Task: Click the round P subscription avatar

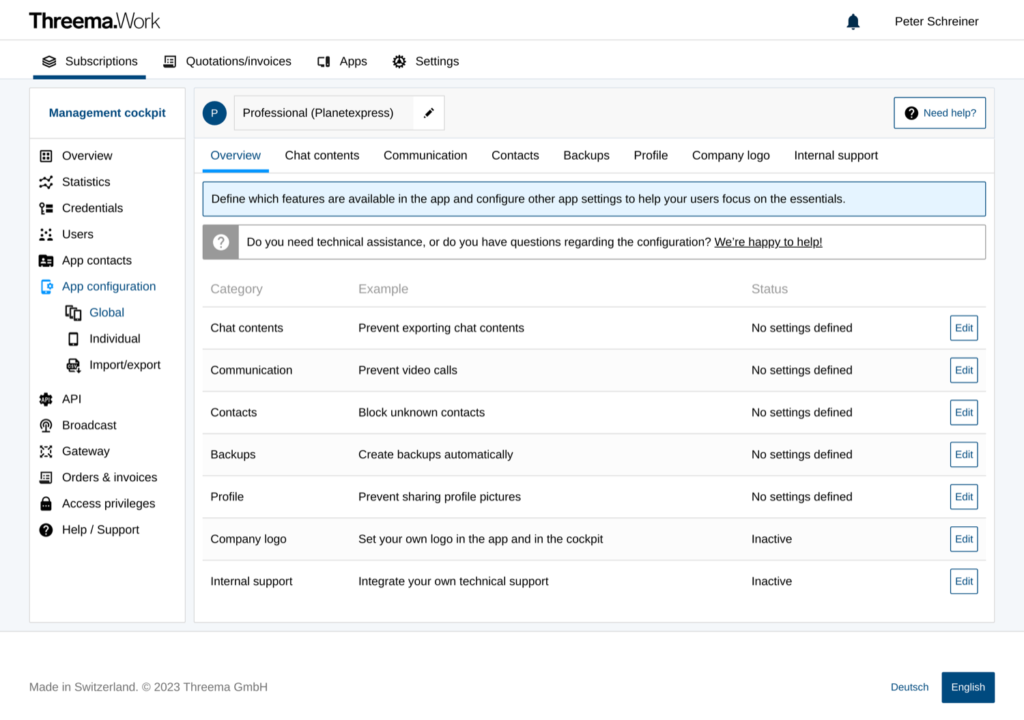Action: click(x=214, y=113)
